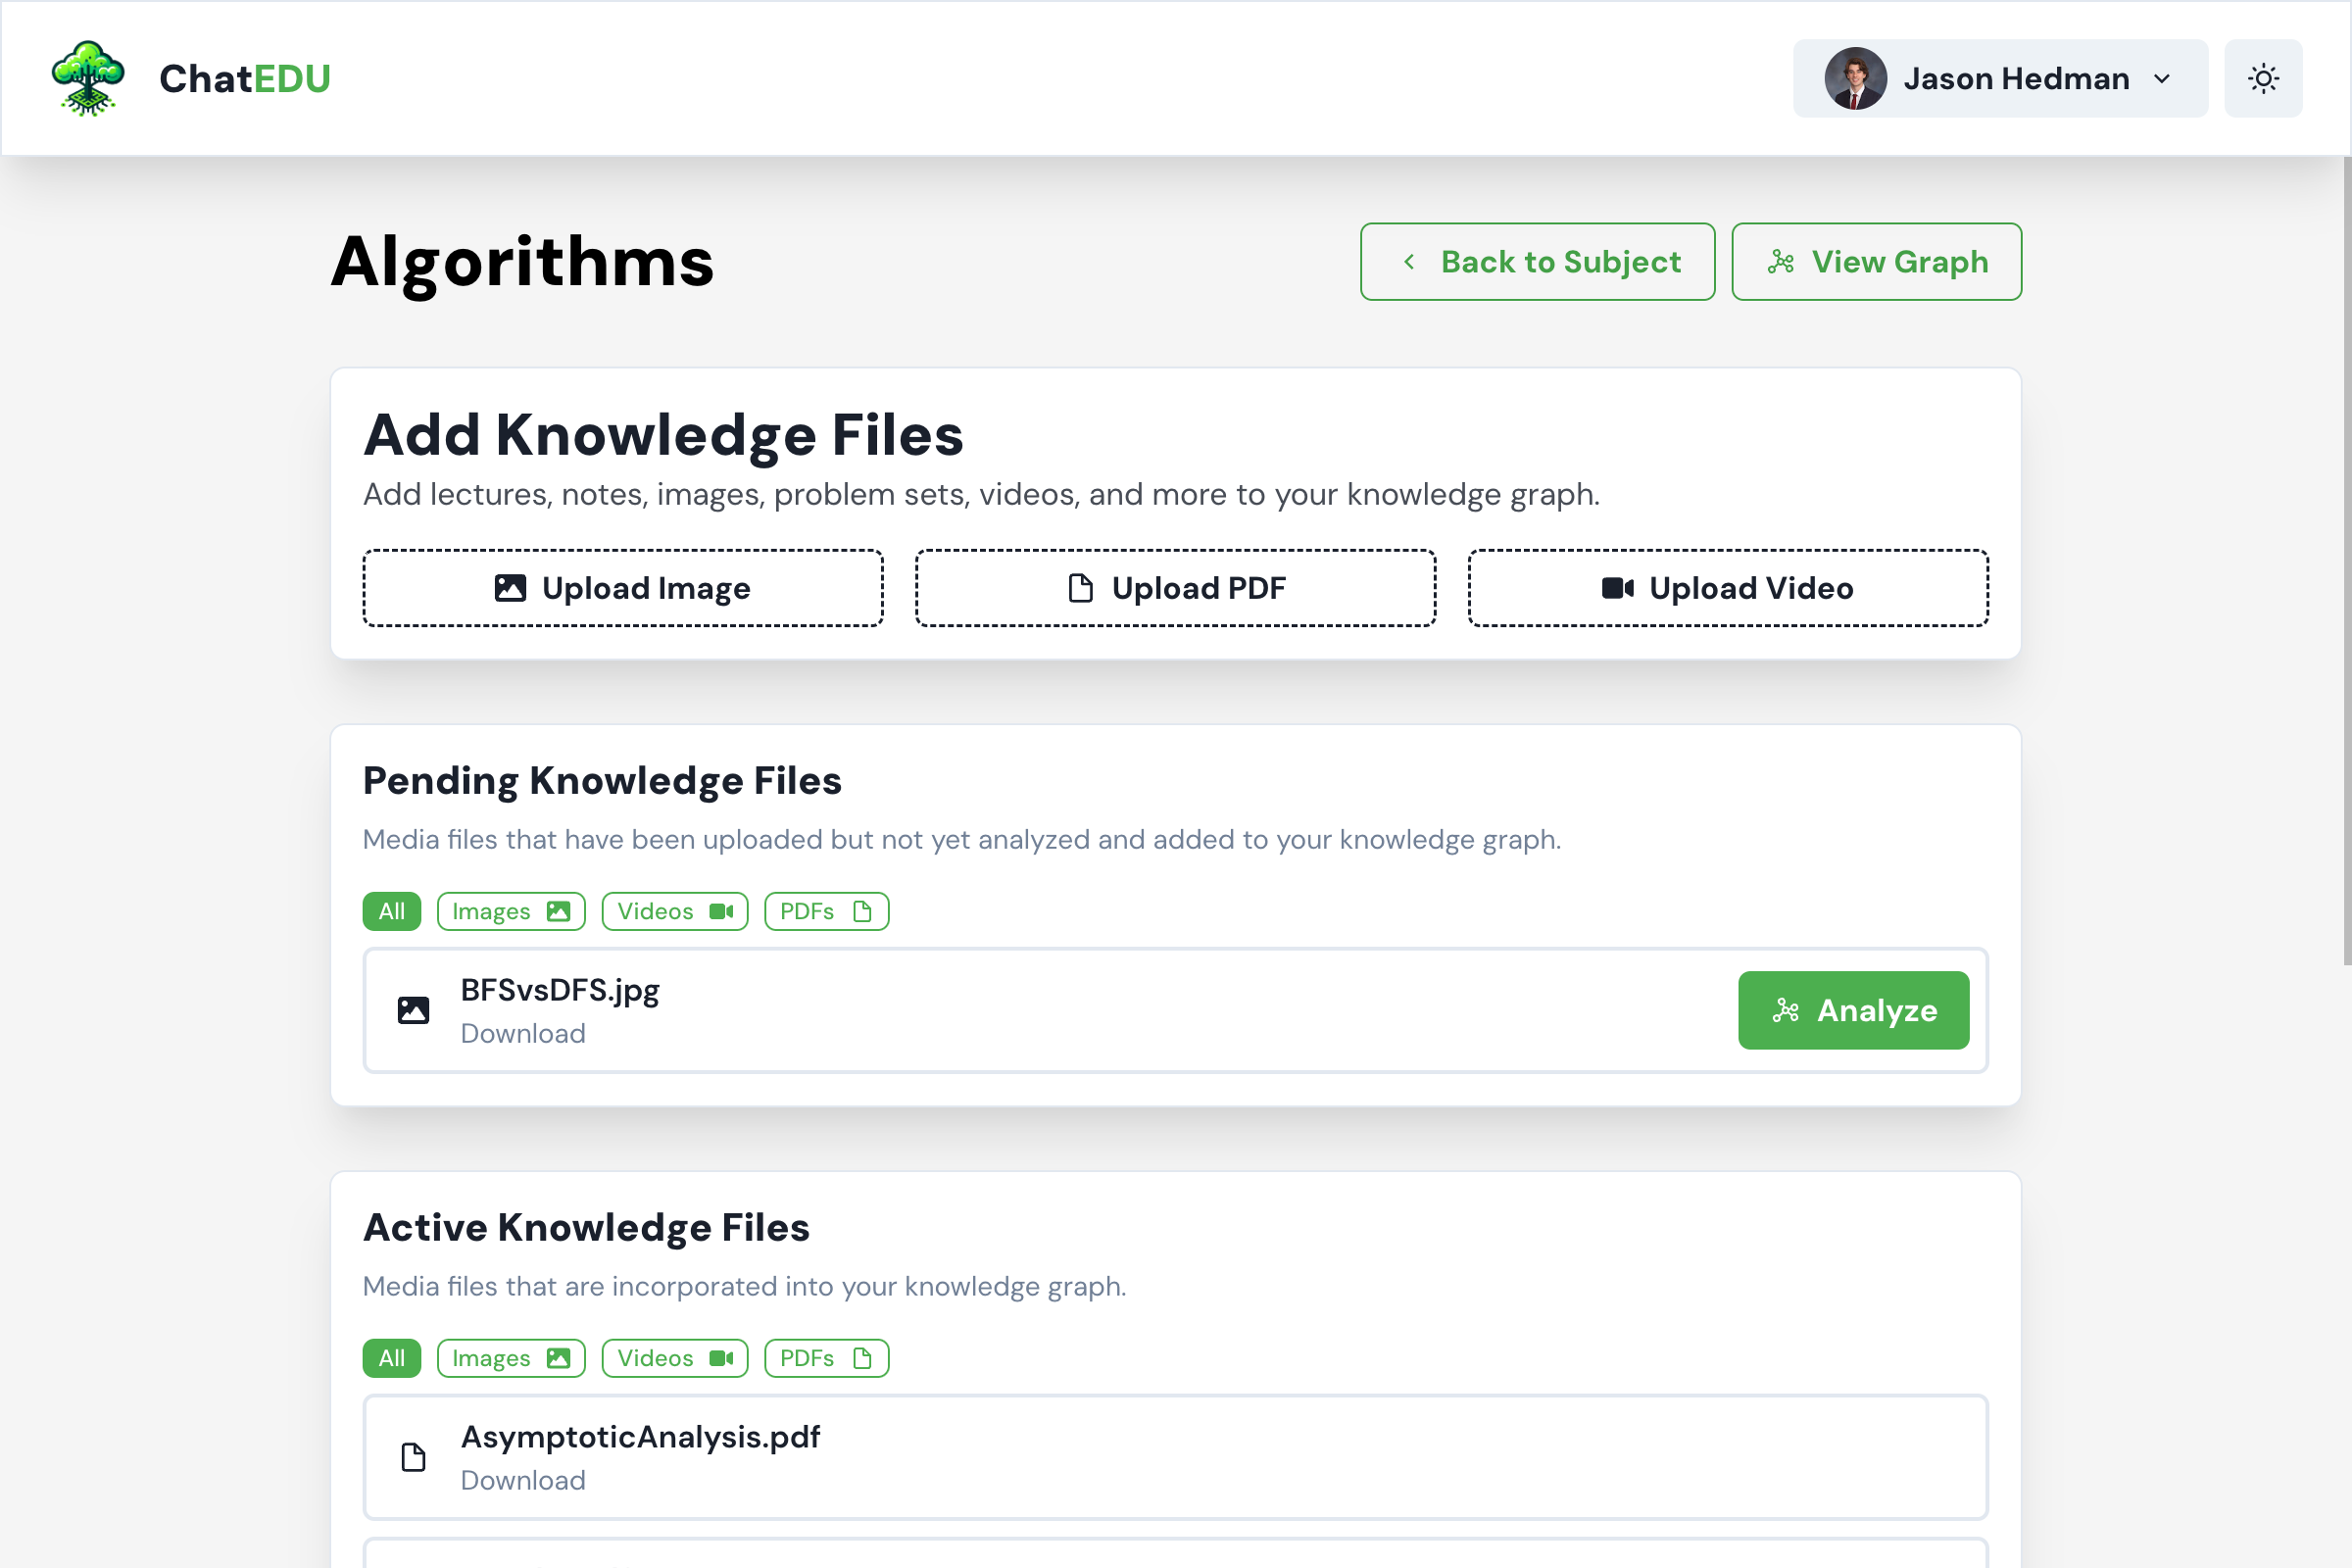Filter active files by PDFs
Image resolution: width=2352 pixels, height=1568 pixels.
tap(826, 1358)
